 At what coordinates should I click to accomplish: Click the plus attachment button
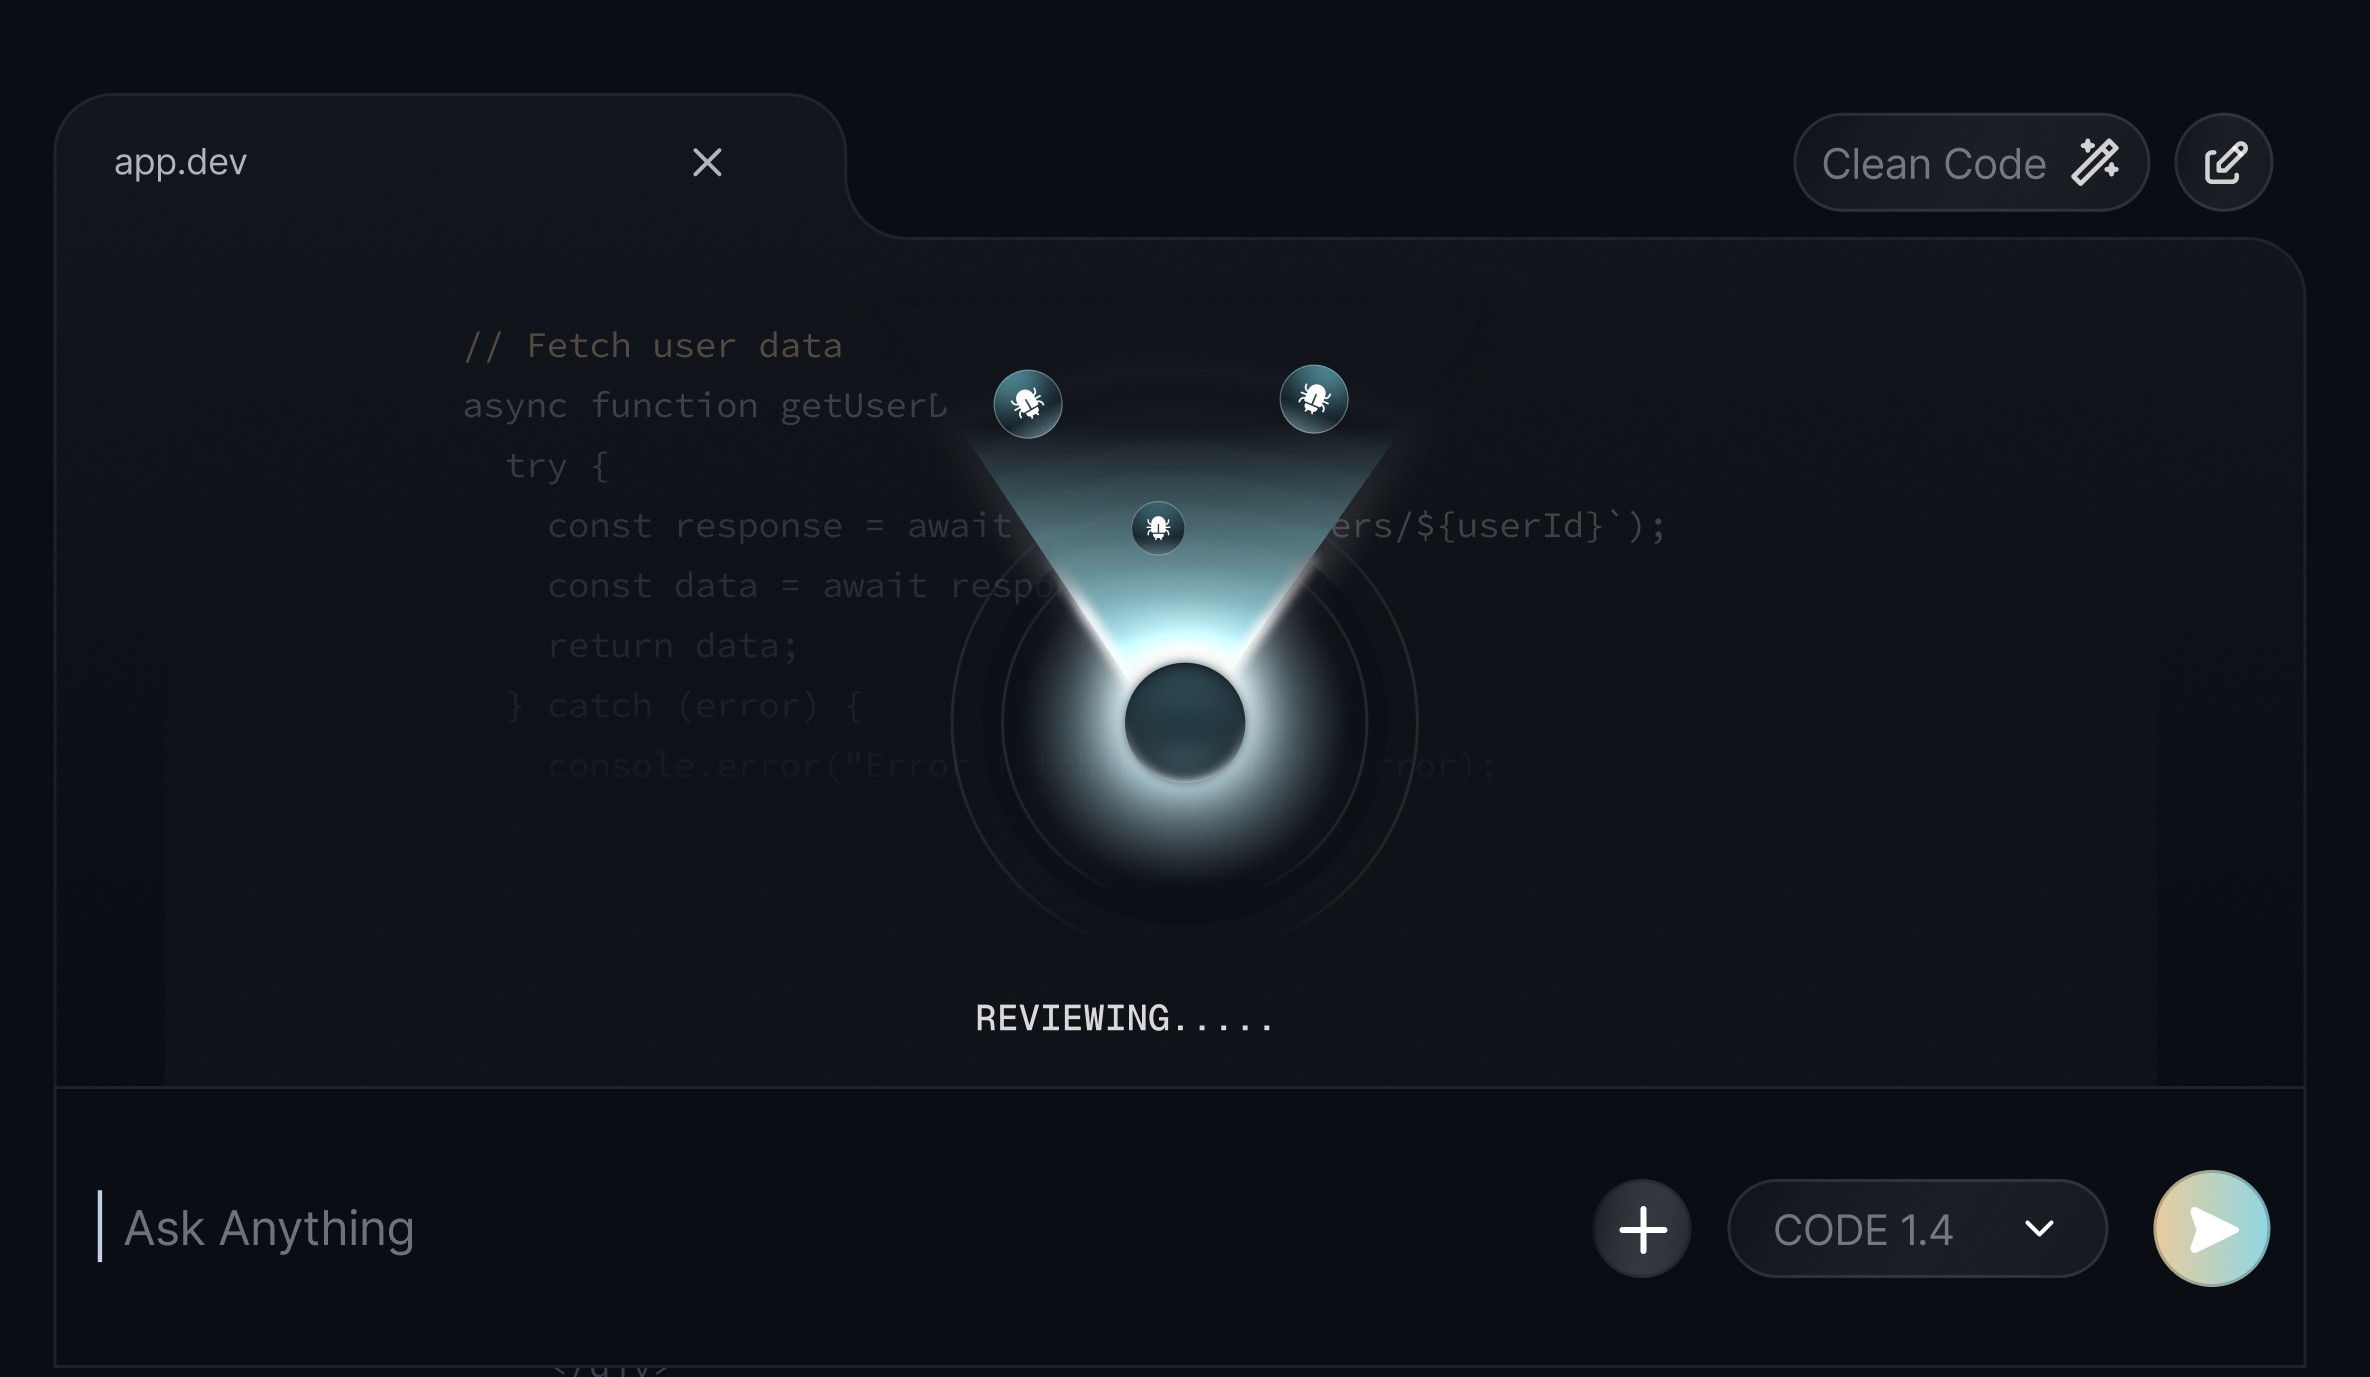click(x=1642, y=1229)
